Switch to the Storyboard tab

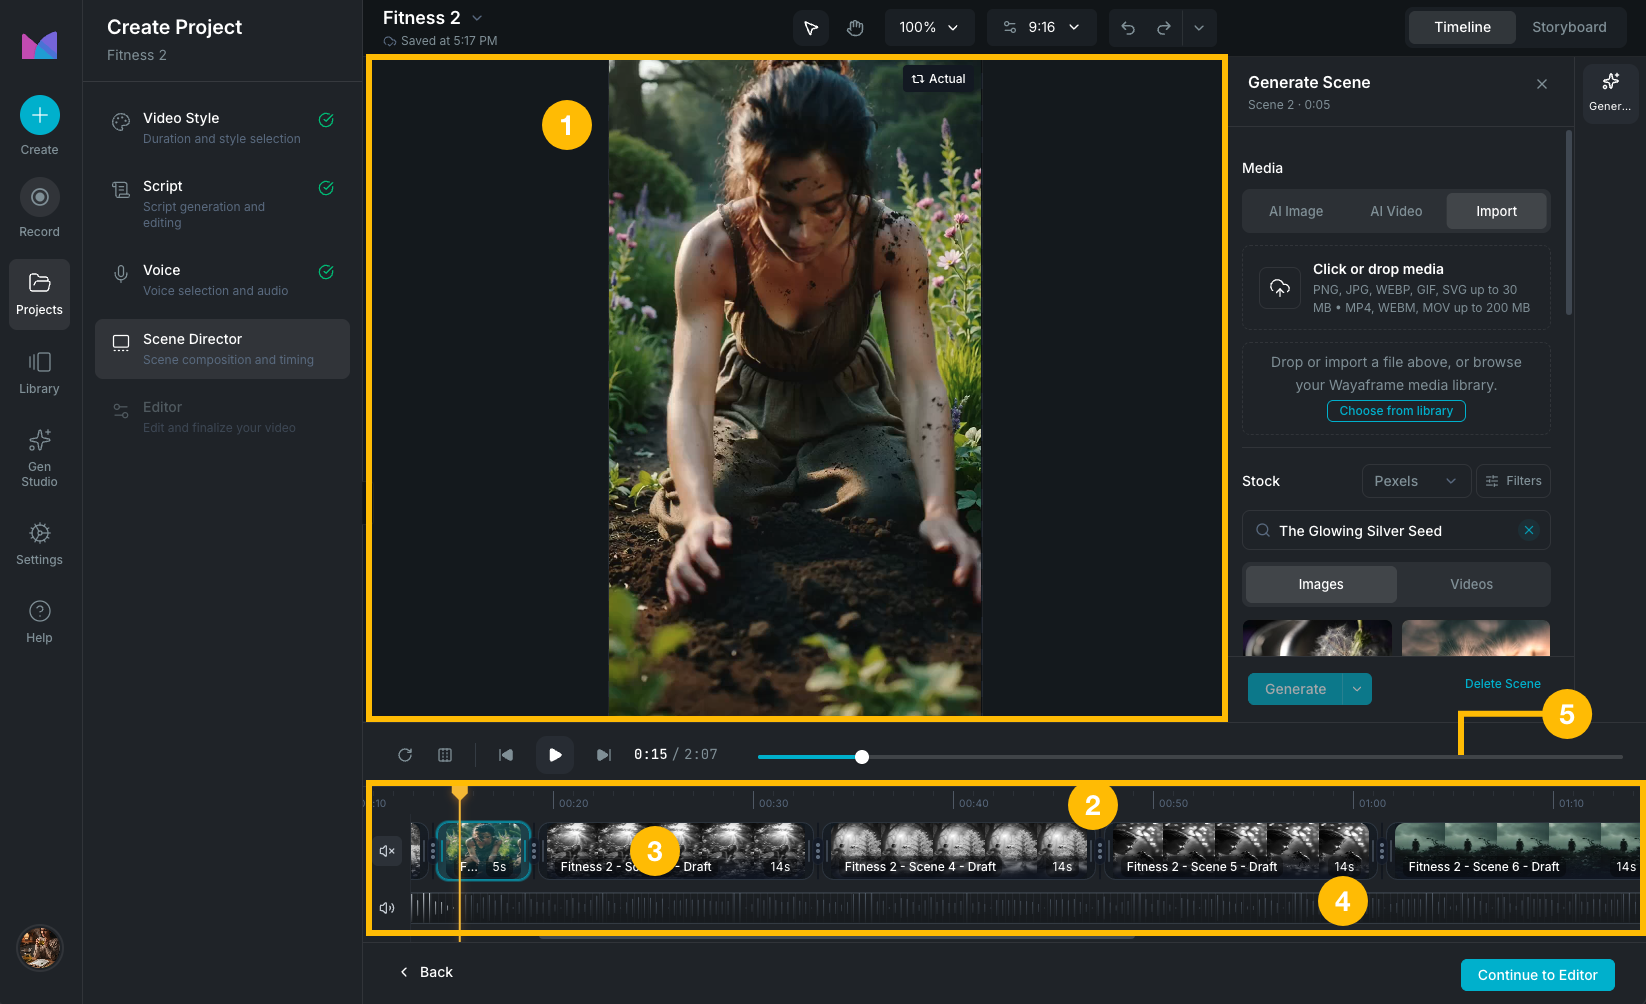(1570, 27)
